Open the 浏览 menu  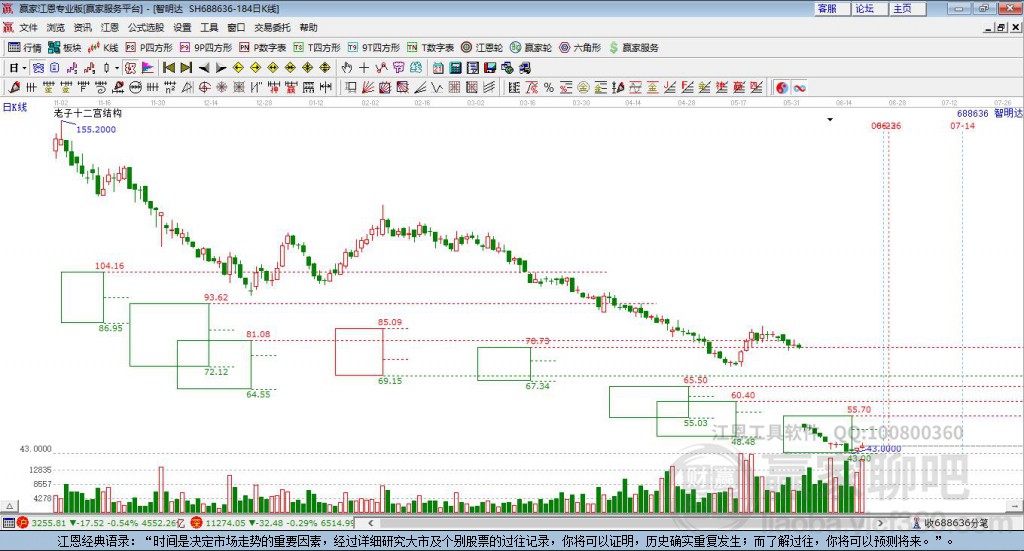click(56, 27)
